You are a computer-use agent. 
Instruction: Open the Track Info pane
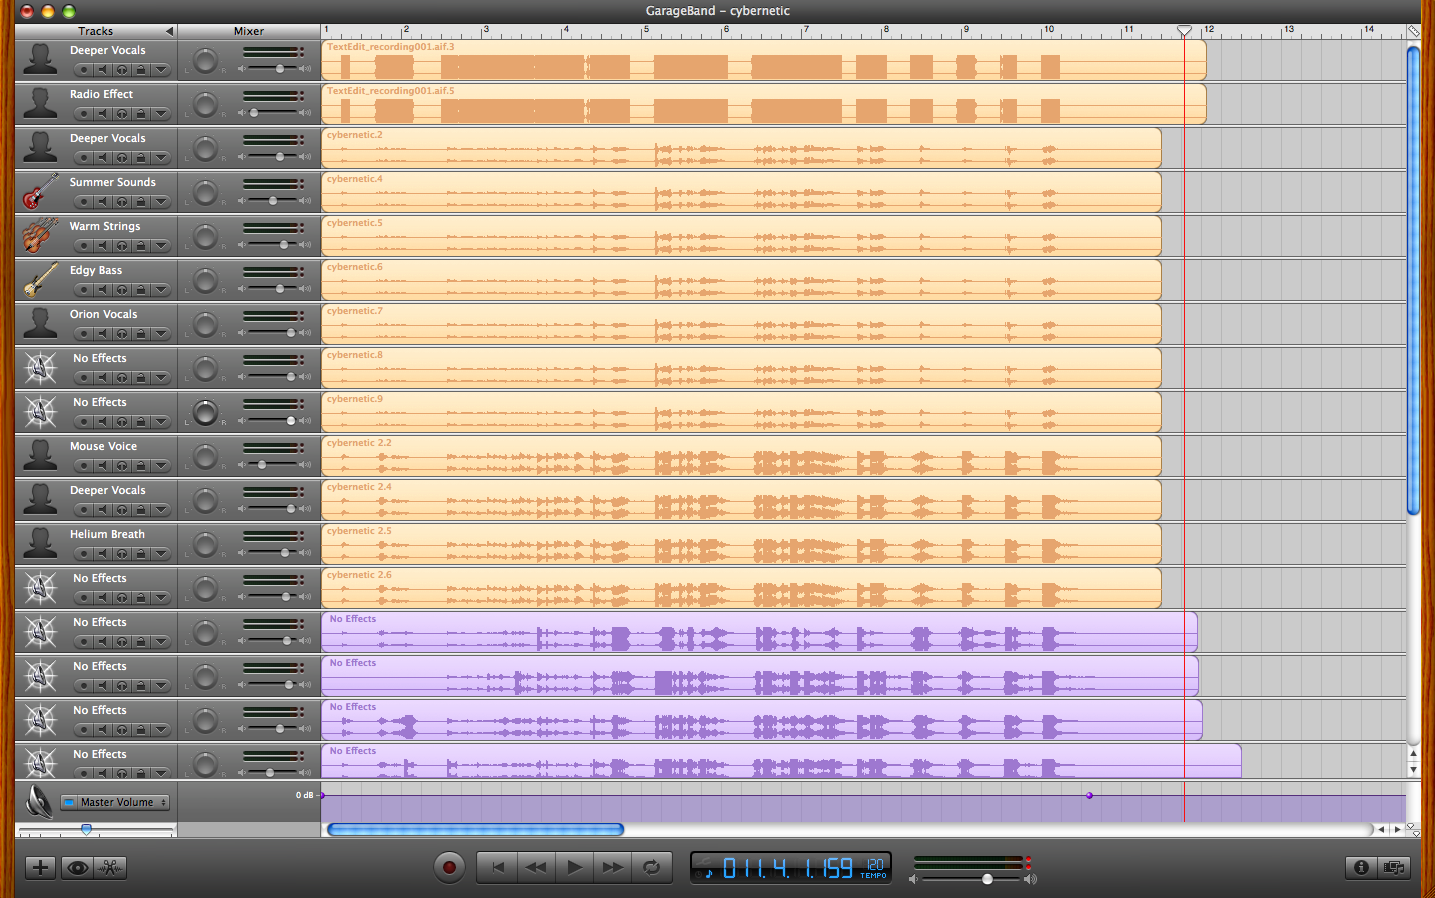click(1361, 868)
